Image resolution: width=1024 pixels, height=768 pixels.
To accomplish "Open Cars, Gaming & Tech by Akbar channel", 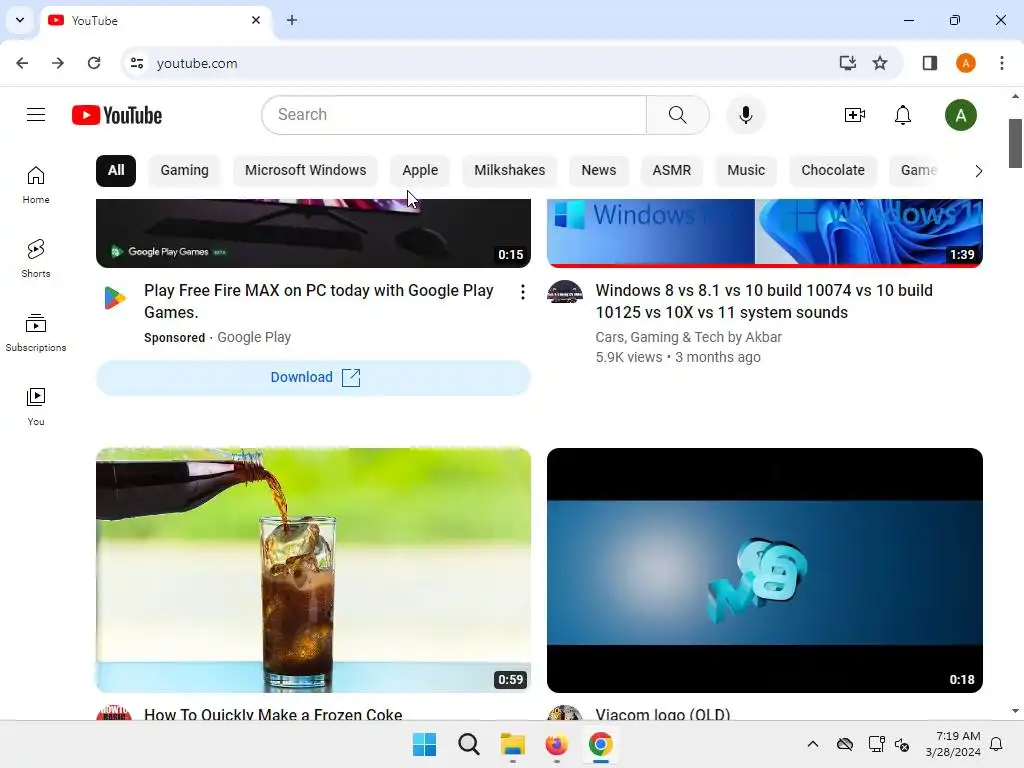I will tap(688, 337).
